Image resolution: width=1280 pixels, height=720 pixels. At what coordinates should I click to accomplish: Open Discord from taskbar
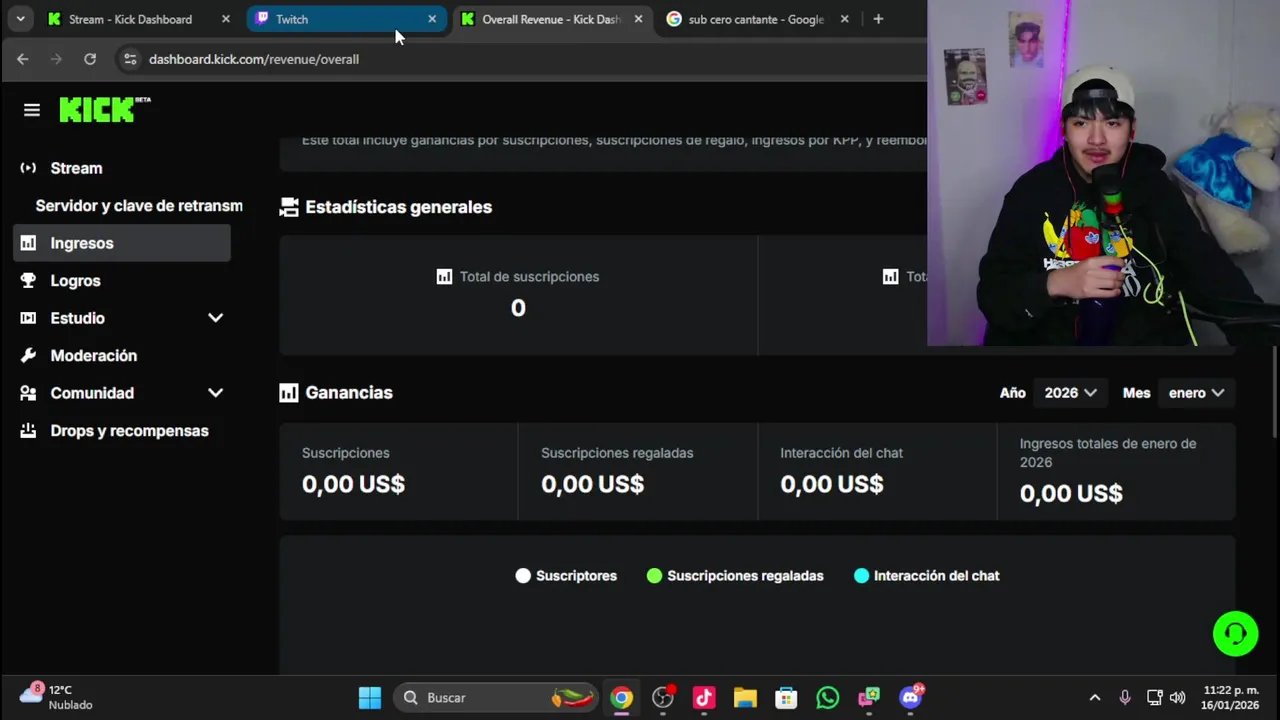[x=910, y=697]
